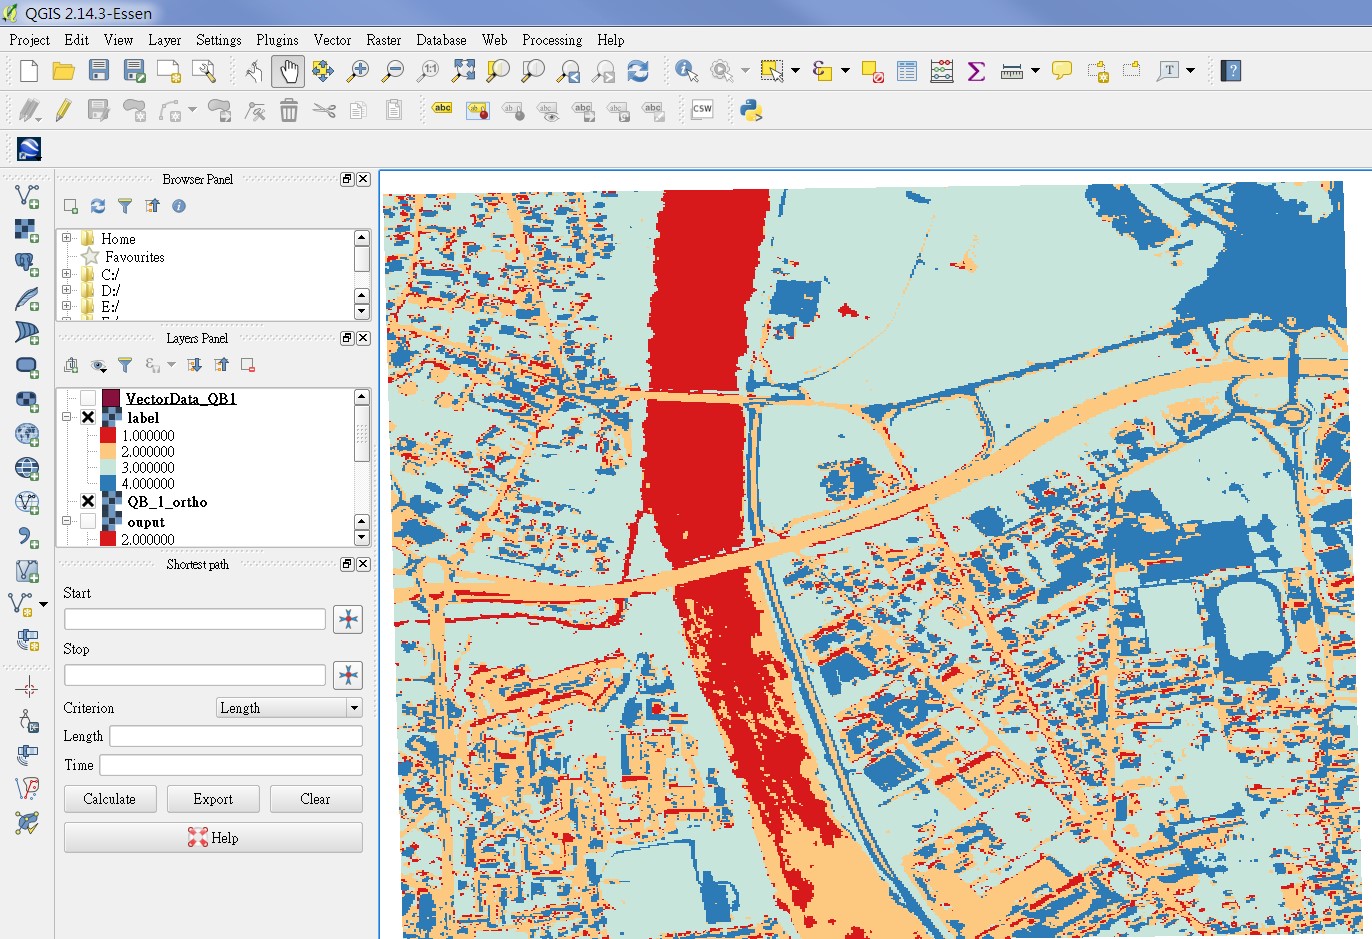This screenshot has height=939, width=1372.
Task: Toggle editing pencil icon
Action: 63,110
